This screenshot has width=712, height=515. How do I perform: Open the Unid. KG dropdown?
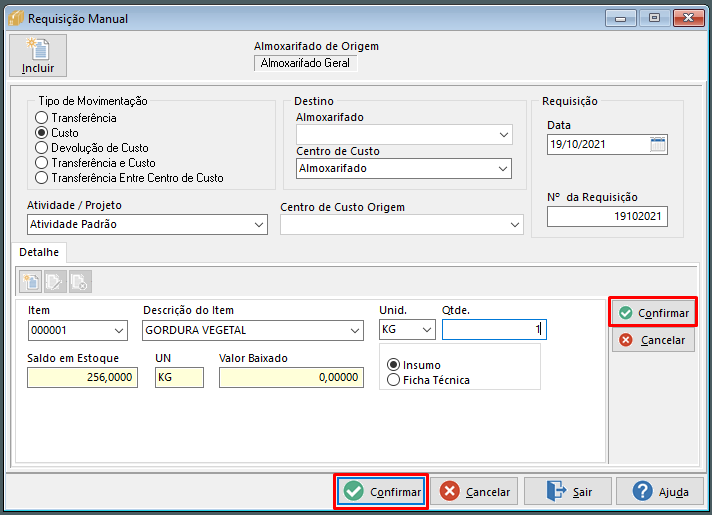click(x=427, y=330)
